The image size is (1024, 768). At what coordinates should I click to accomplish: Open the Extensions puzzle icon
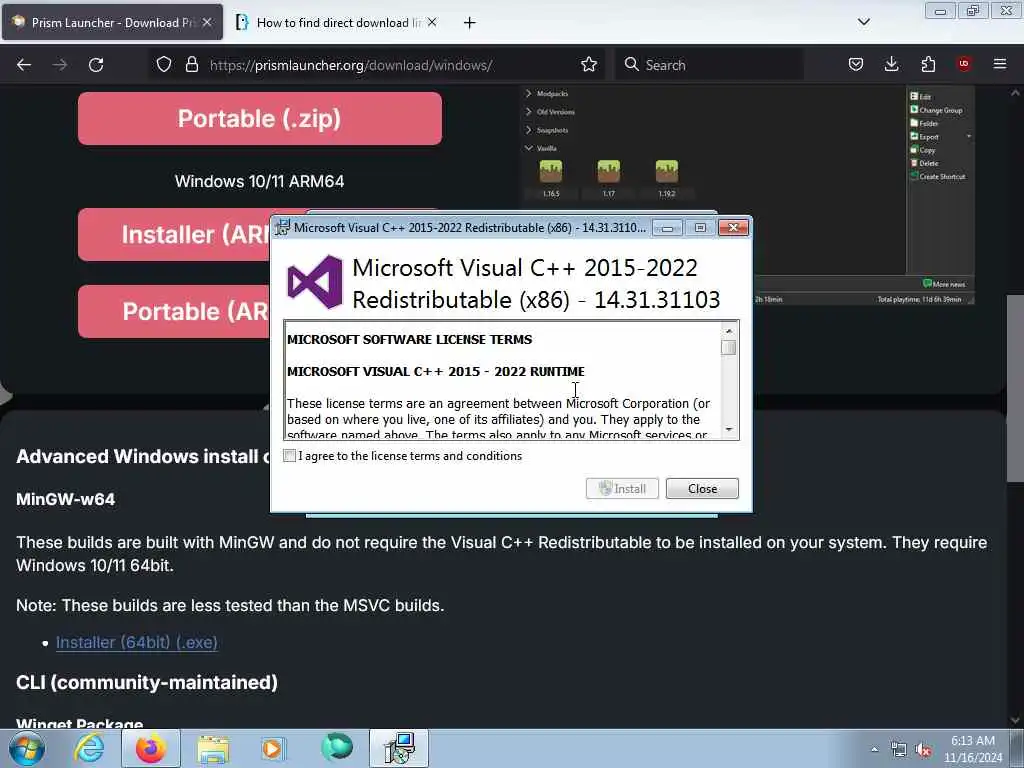point(928,65)
